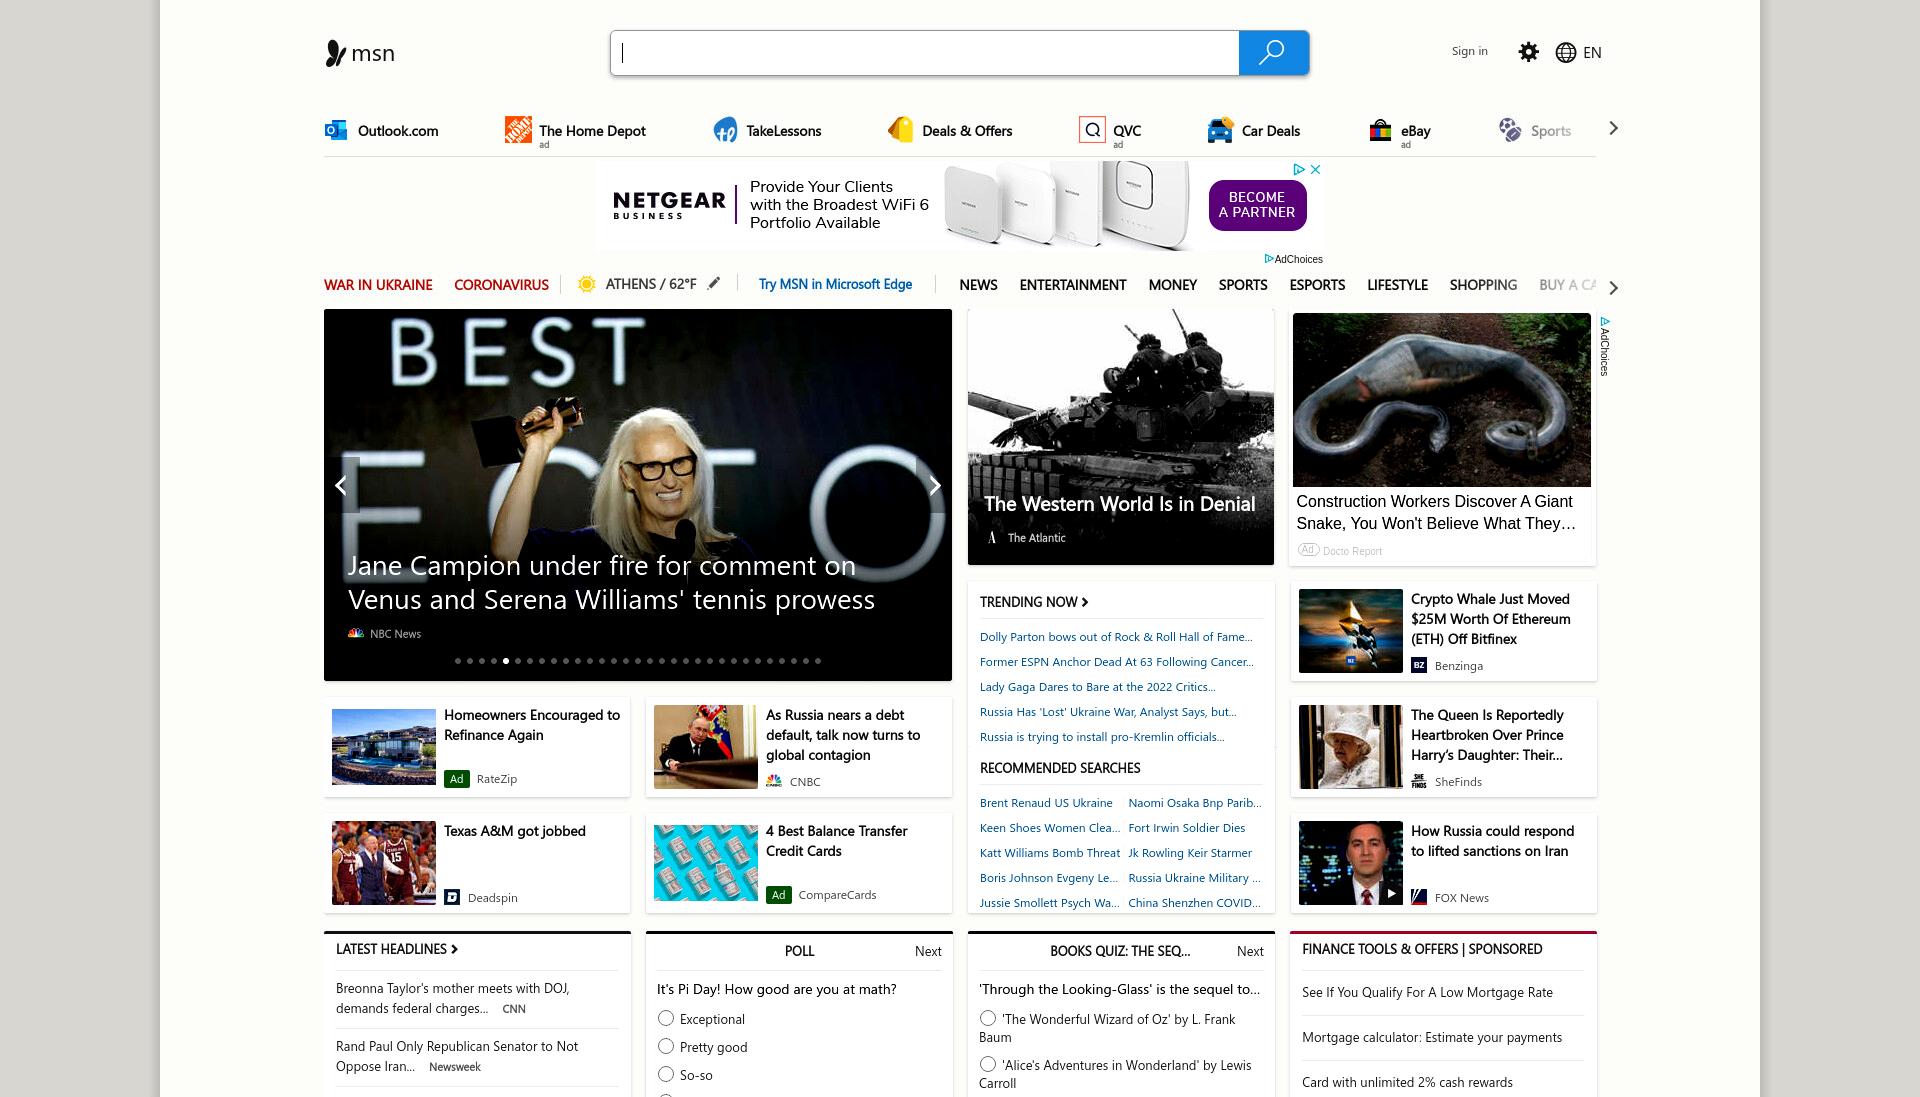Click the Benzinga BZ source icon
Image resolution: width=1920 pixels, height=1097 pixels.
point(1419,665)
